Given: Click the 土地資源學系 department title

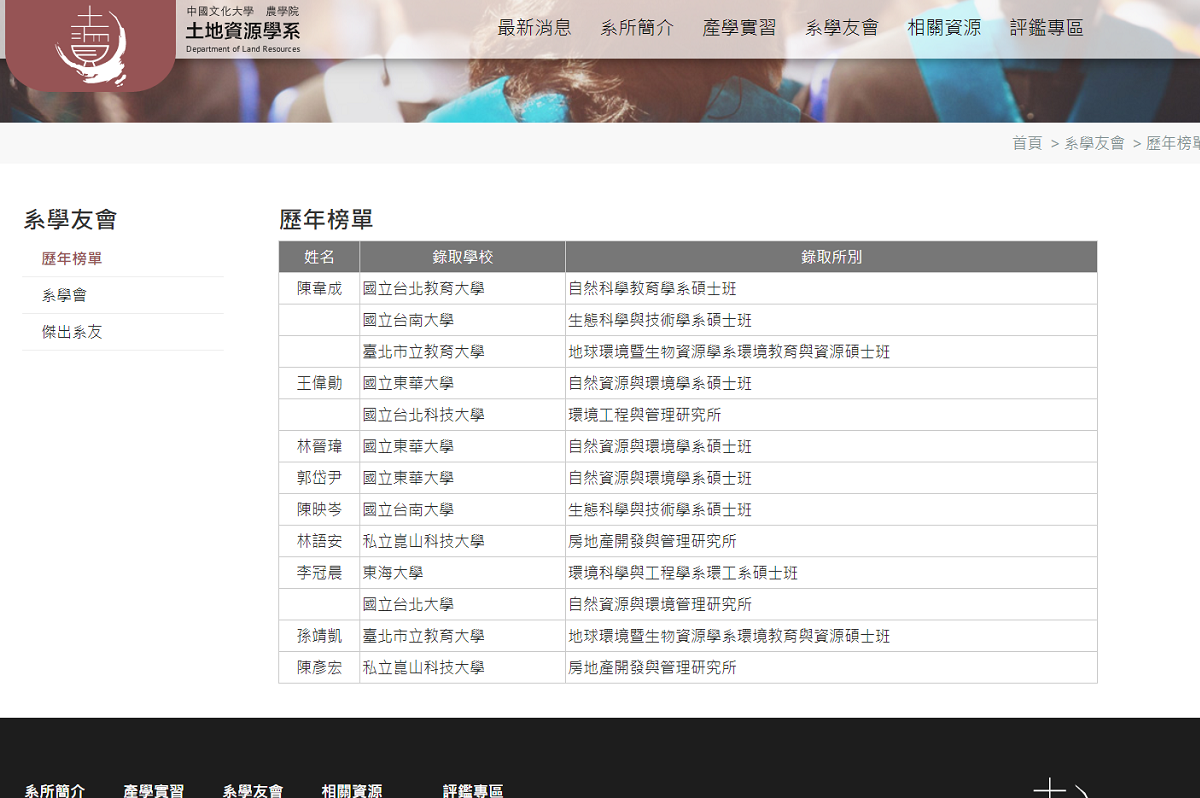Looking at the screenshot, I should pos(242,30).
